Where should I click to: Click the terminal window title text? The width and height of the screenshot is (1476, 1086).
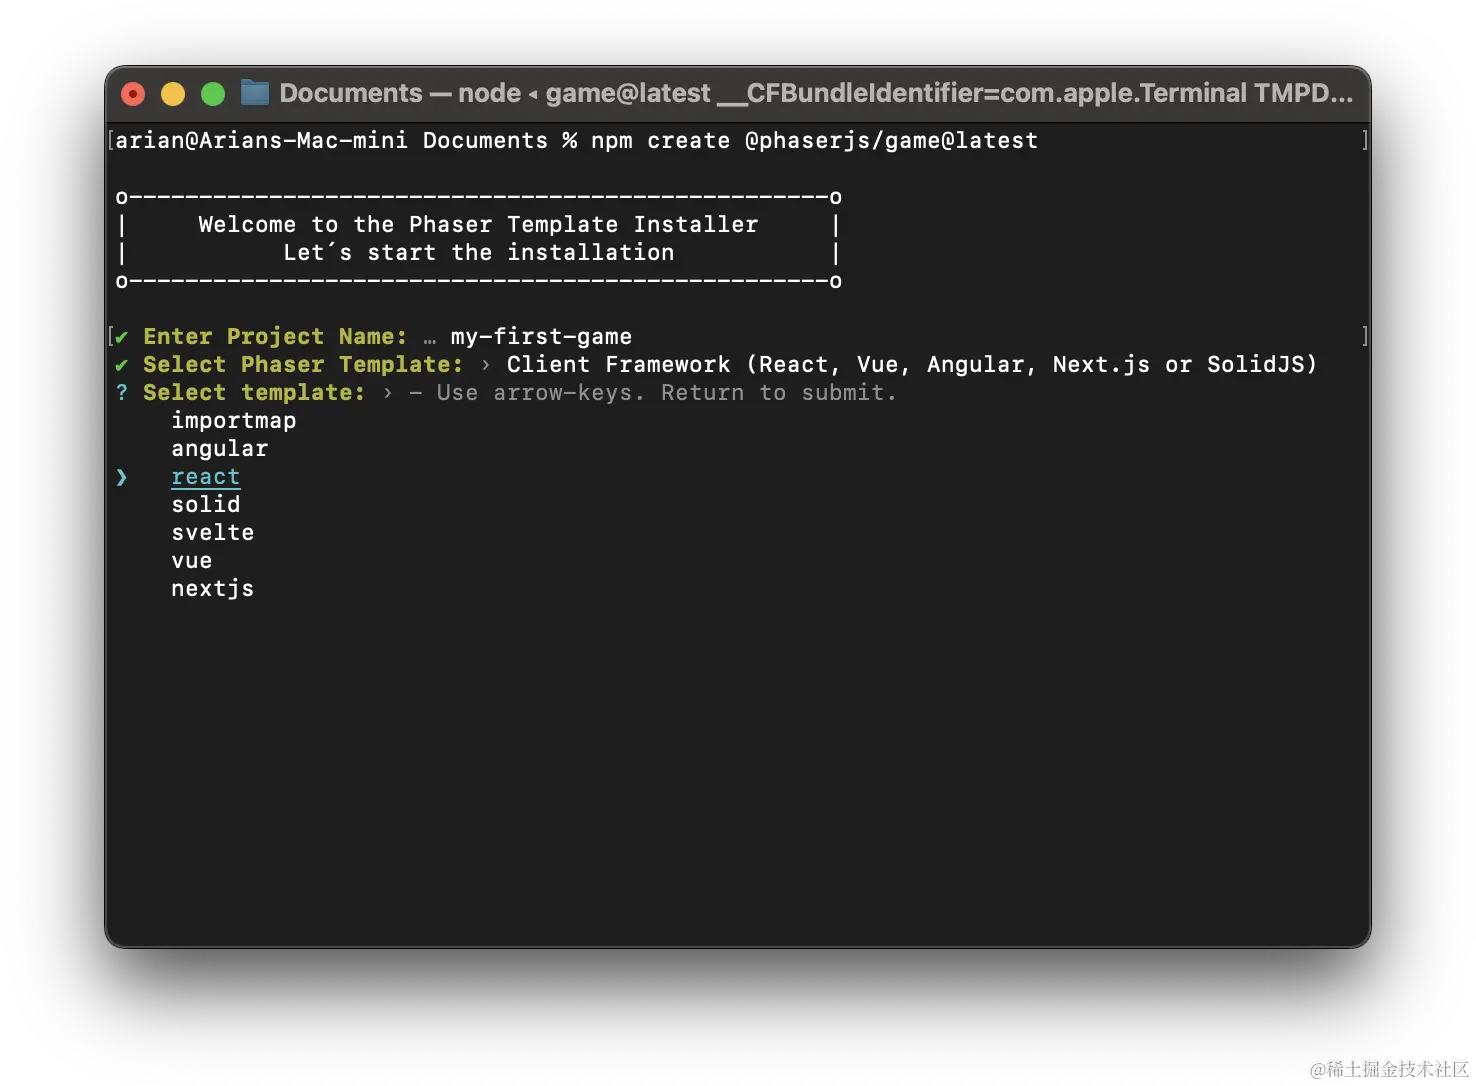click(x=815, y=94)
